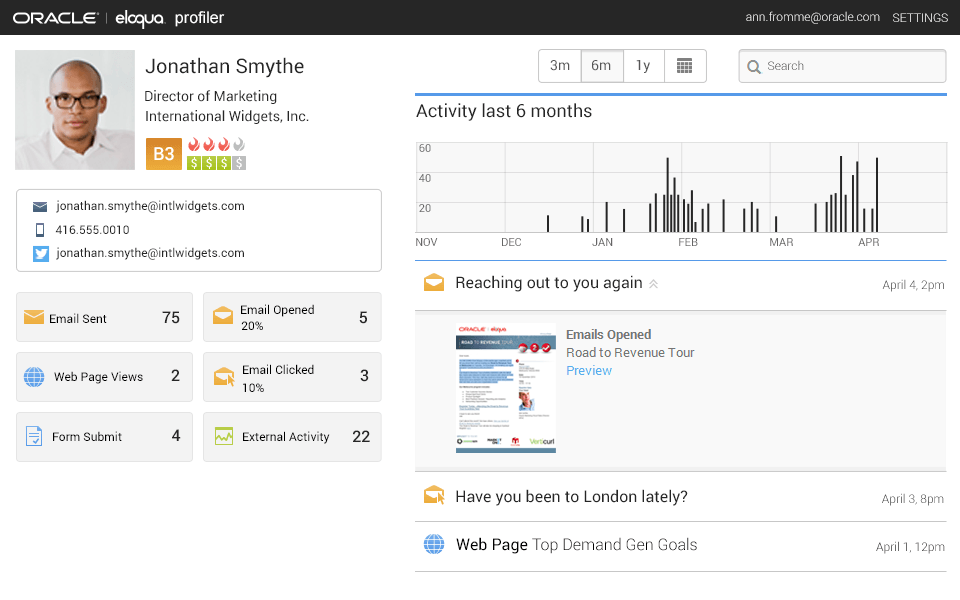
Task: Select the 3m time range tab
Action: [560, 66]
